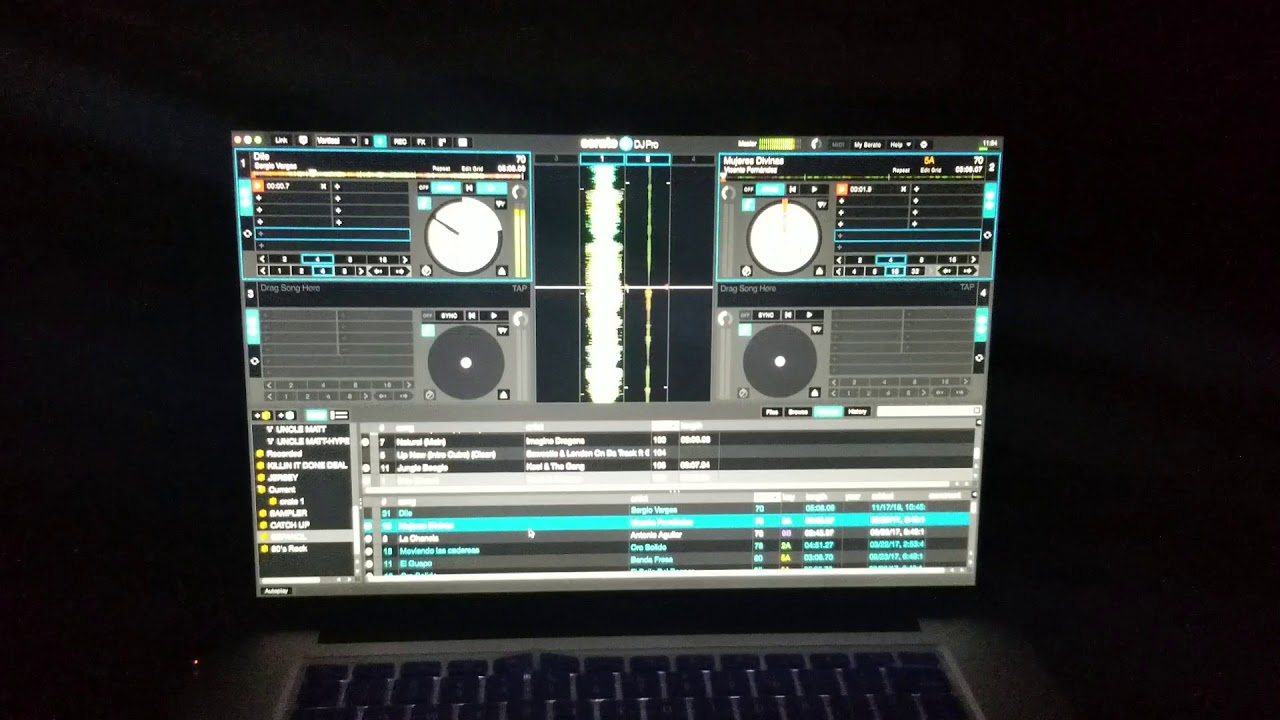Open the REC panel

[400, 142]
